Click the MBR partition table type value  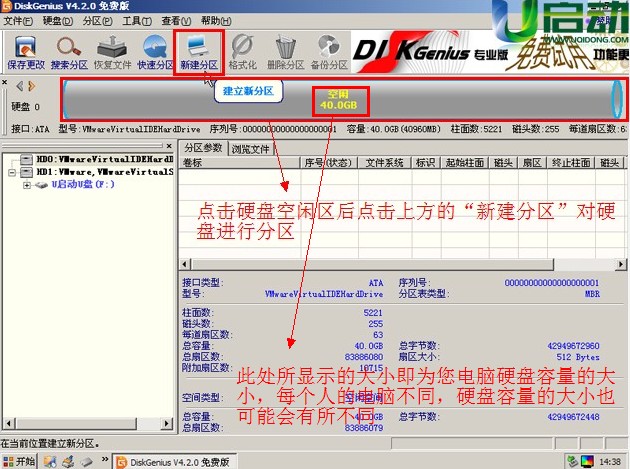(592, 294)
